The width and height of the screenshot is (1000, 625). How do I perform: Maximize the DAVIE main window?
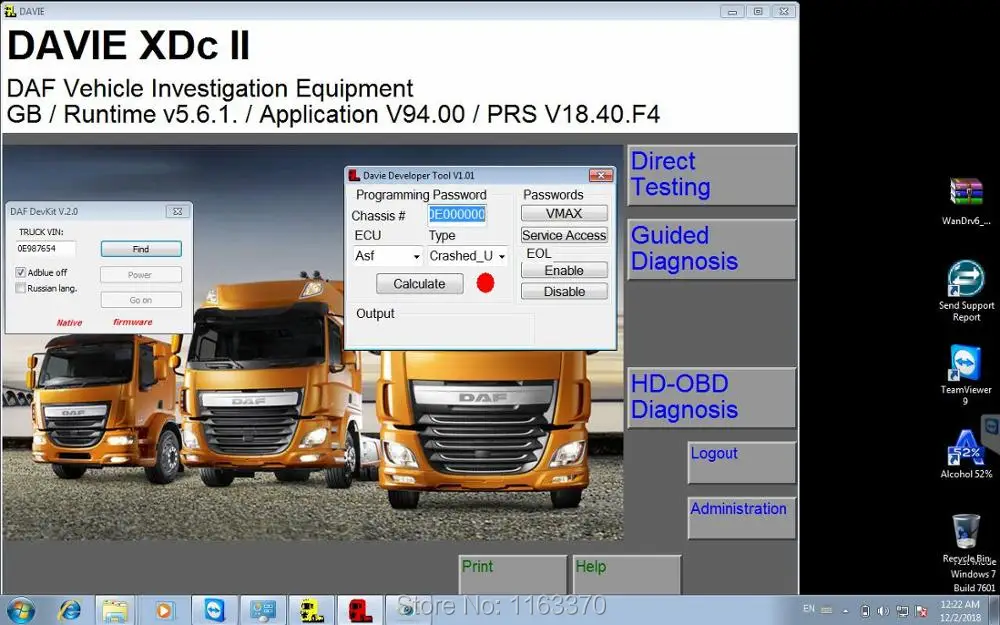pos(758,11)
